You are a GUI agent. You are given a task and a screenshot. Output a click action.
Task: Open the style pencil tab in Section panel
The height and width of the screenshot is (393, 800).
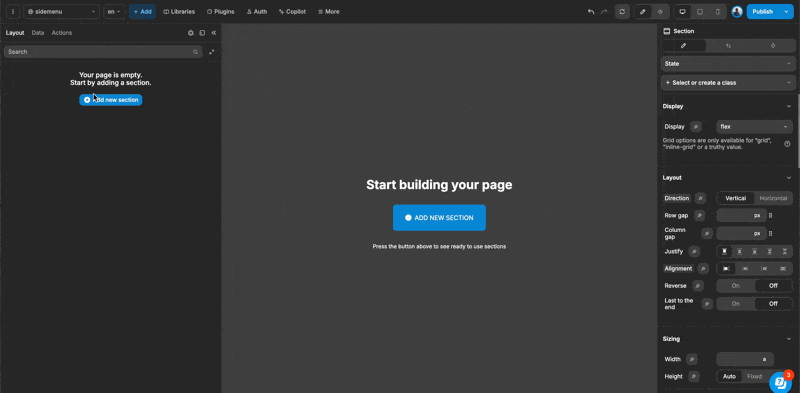click(684, 45)
